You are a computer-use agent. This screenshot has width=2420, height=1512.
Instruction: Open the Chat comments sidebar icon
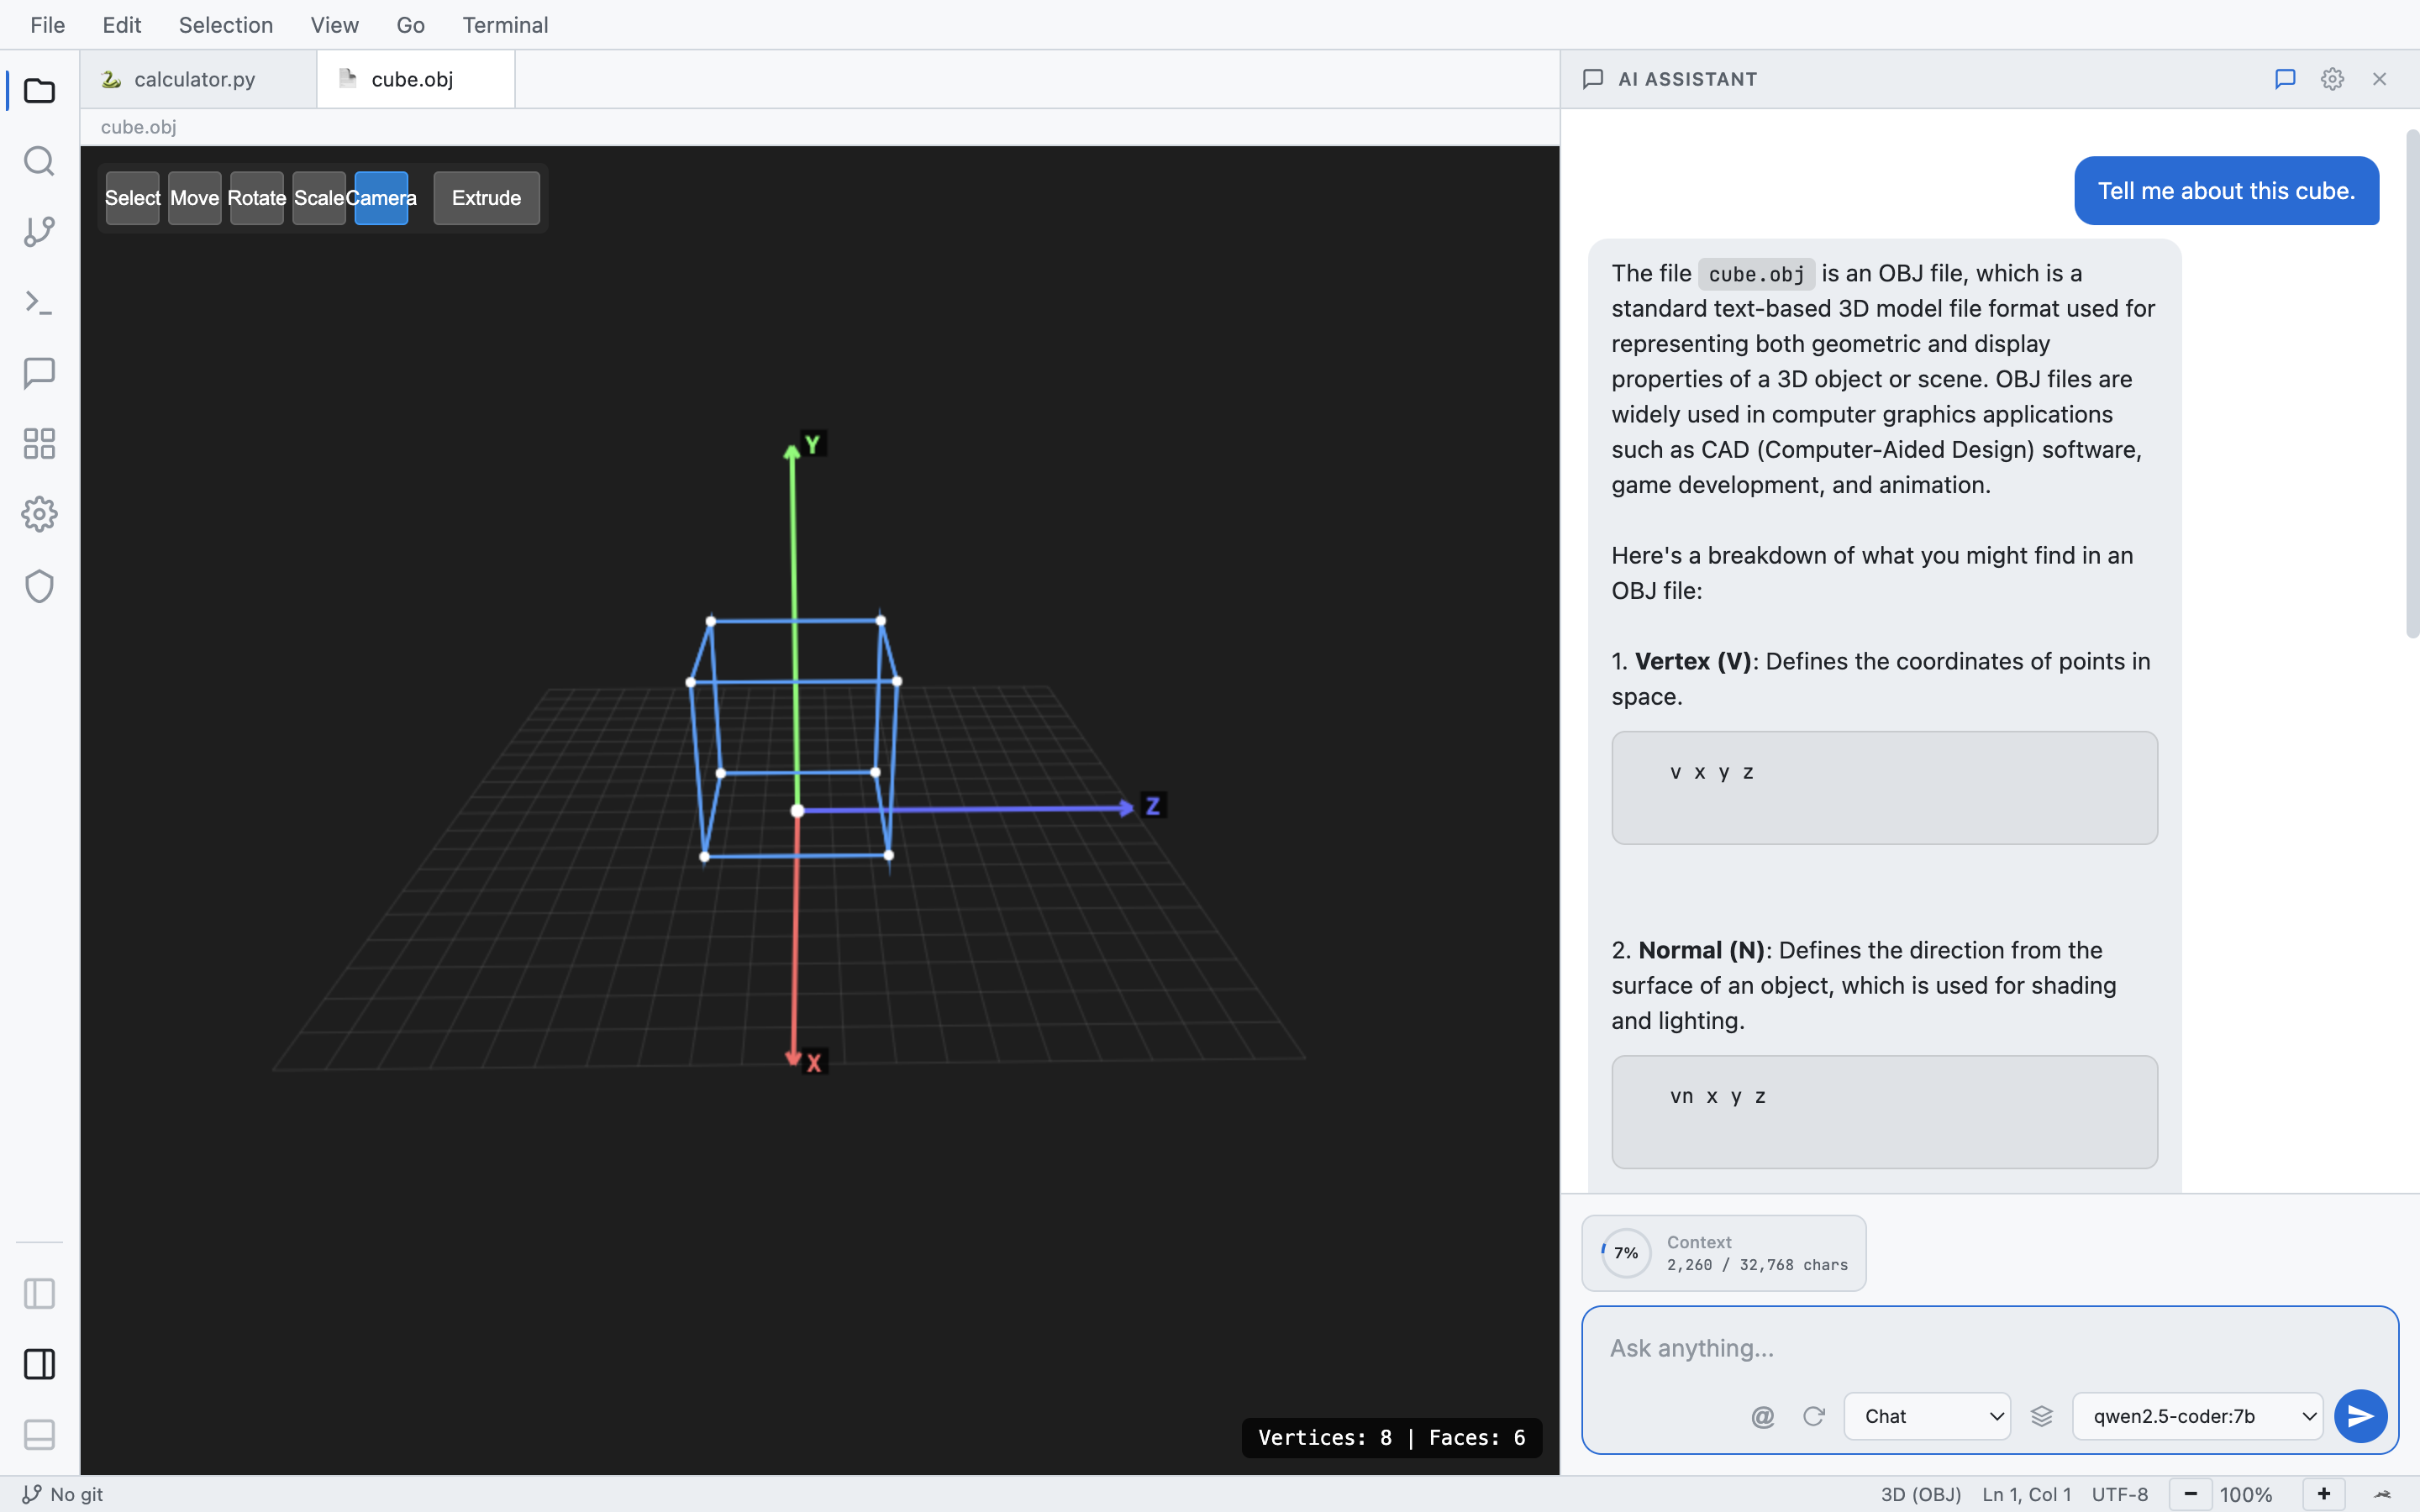point(39,373)
